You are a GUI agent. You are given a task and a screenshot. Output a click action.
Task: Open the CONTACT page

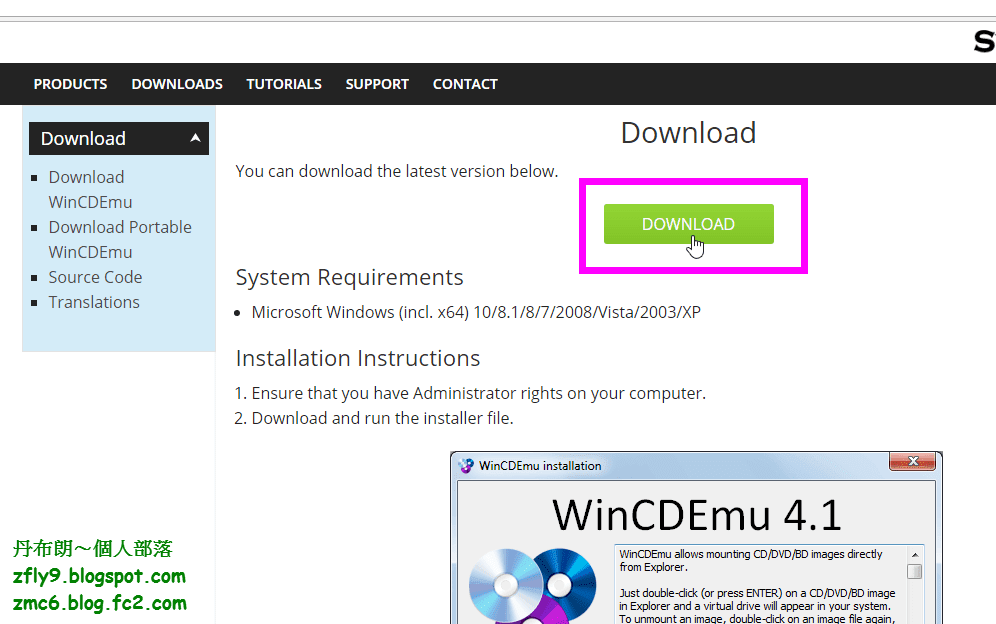click(465, 84)
